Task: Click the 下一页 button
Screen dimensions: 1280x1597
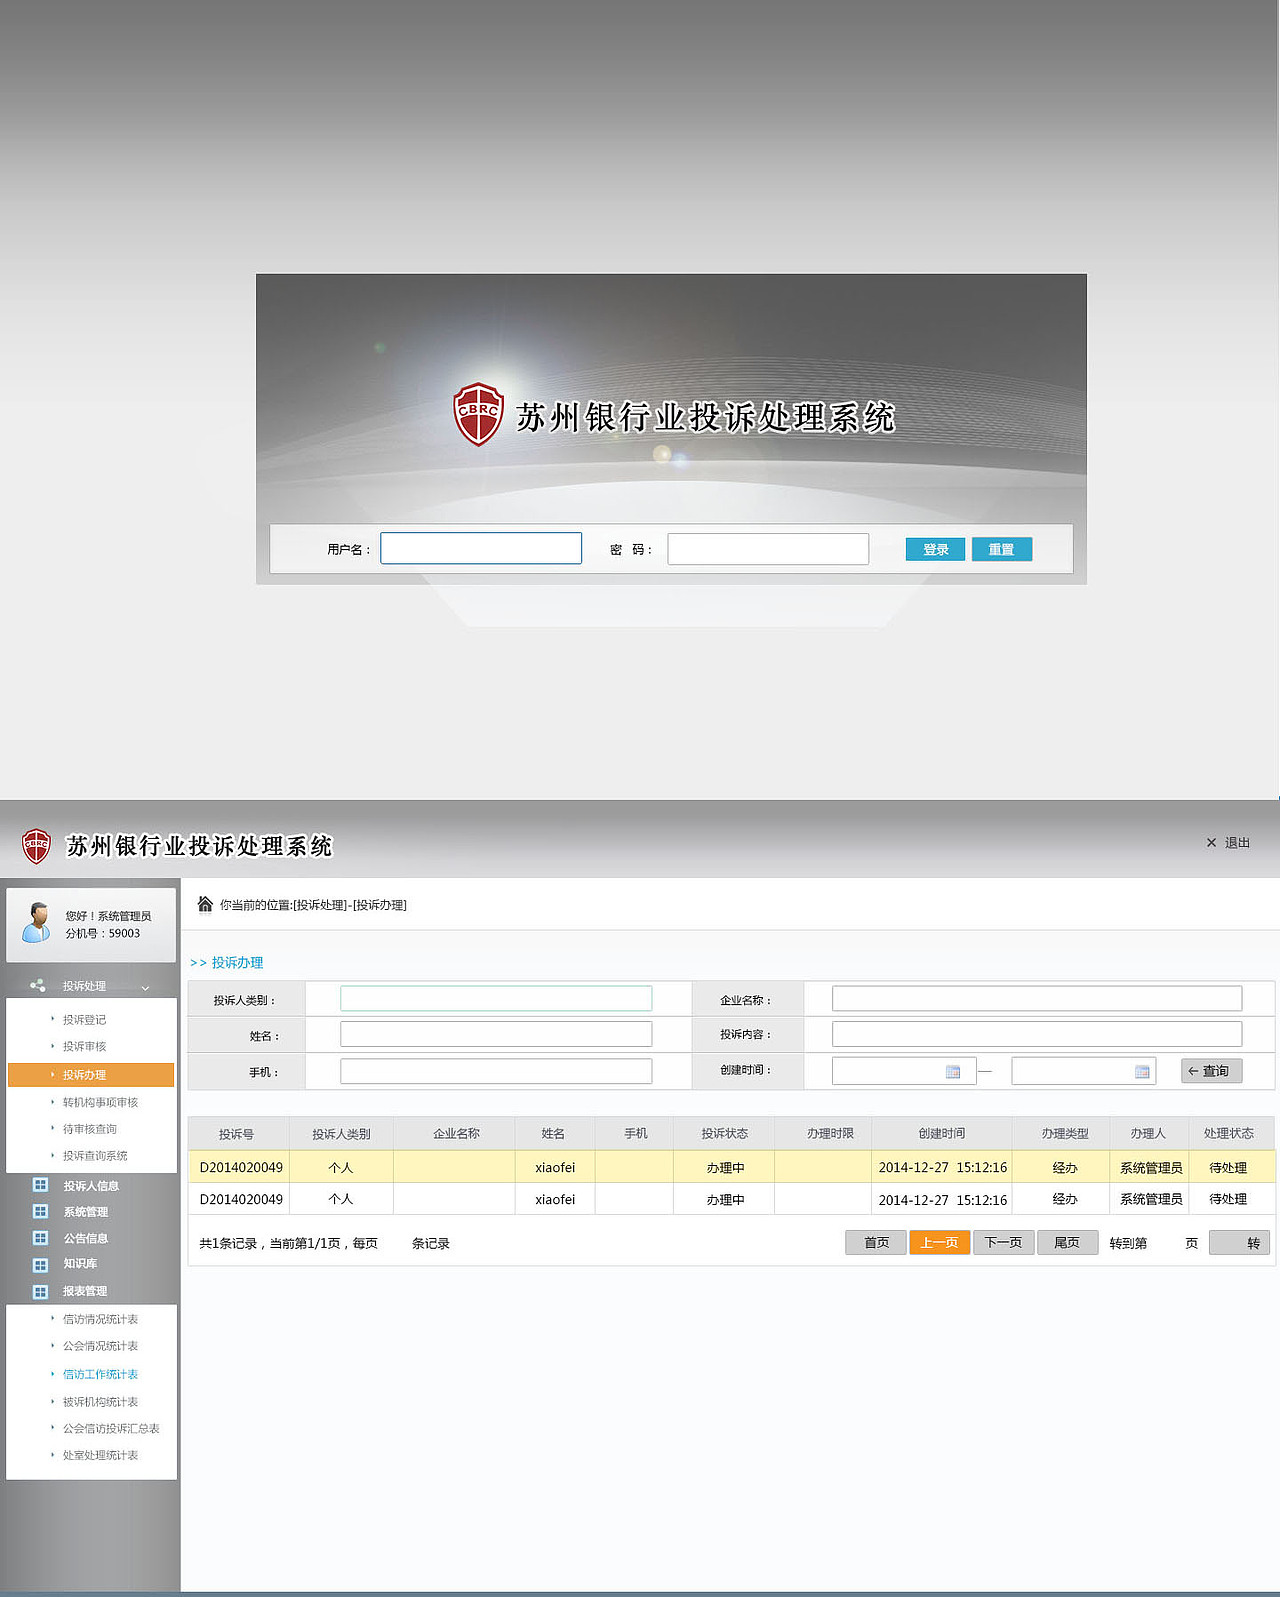Action: pos(1003,1242)
